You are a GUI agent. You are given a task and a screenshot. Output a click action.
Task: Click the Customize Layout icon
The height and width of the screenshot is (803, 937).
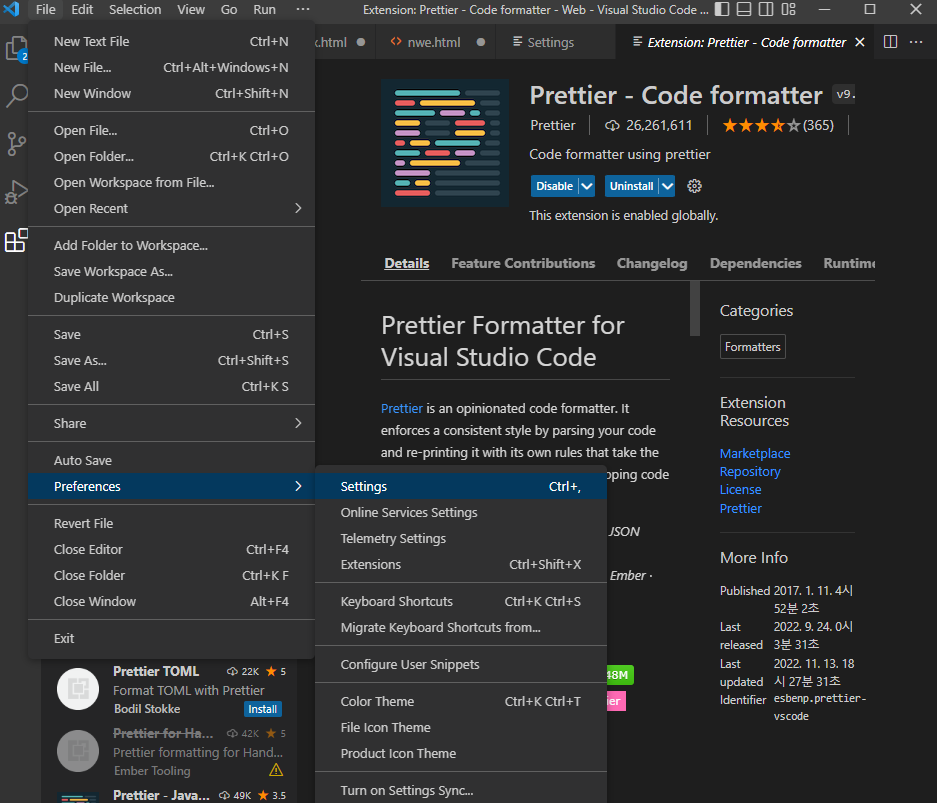click(789, 9)
